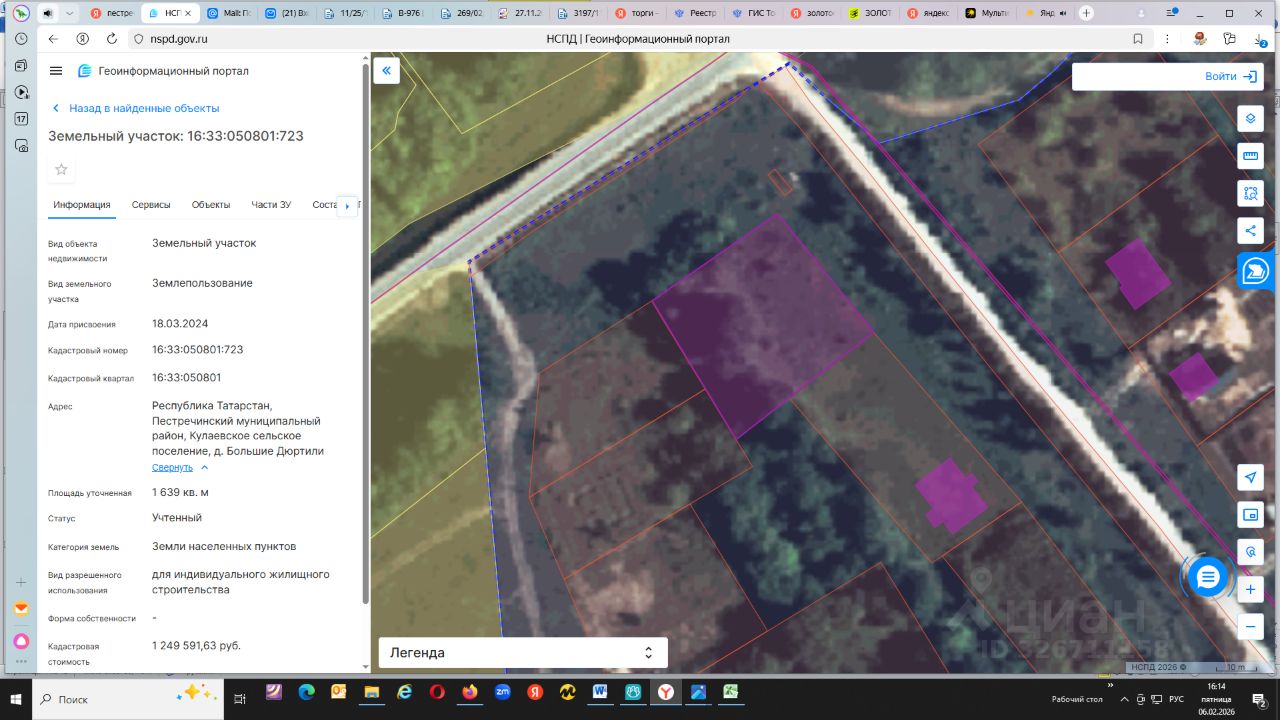
Task: Switch to the Сервисы tab
Action: tap(151, 205)
